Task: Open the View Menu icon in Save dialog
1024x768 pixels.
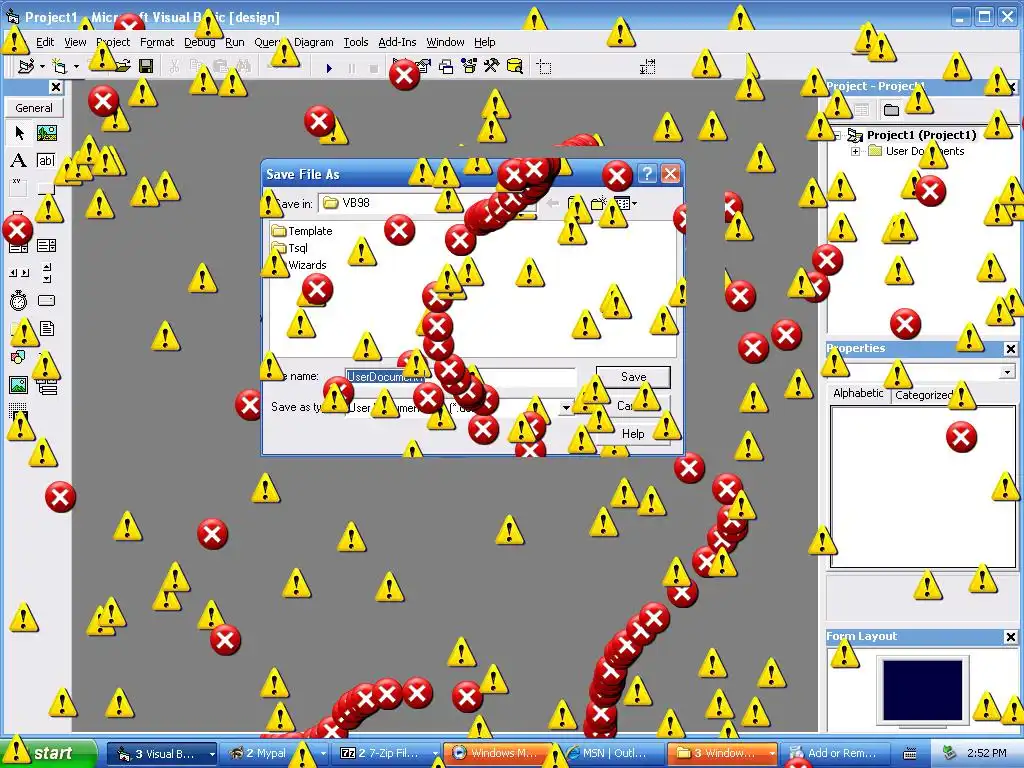Action: (x=625, y=204)
